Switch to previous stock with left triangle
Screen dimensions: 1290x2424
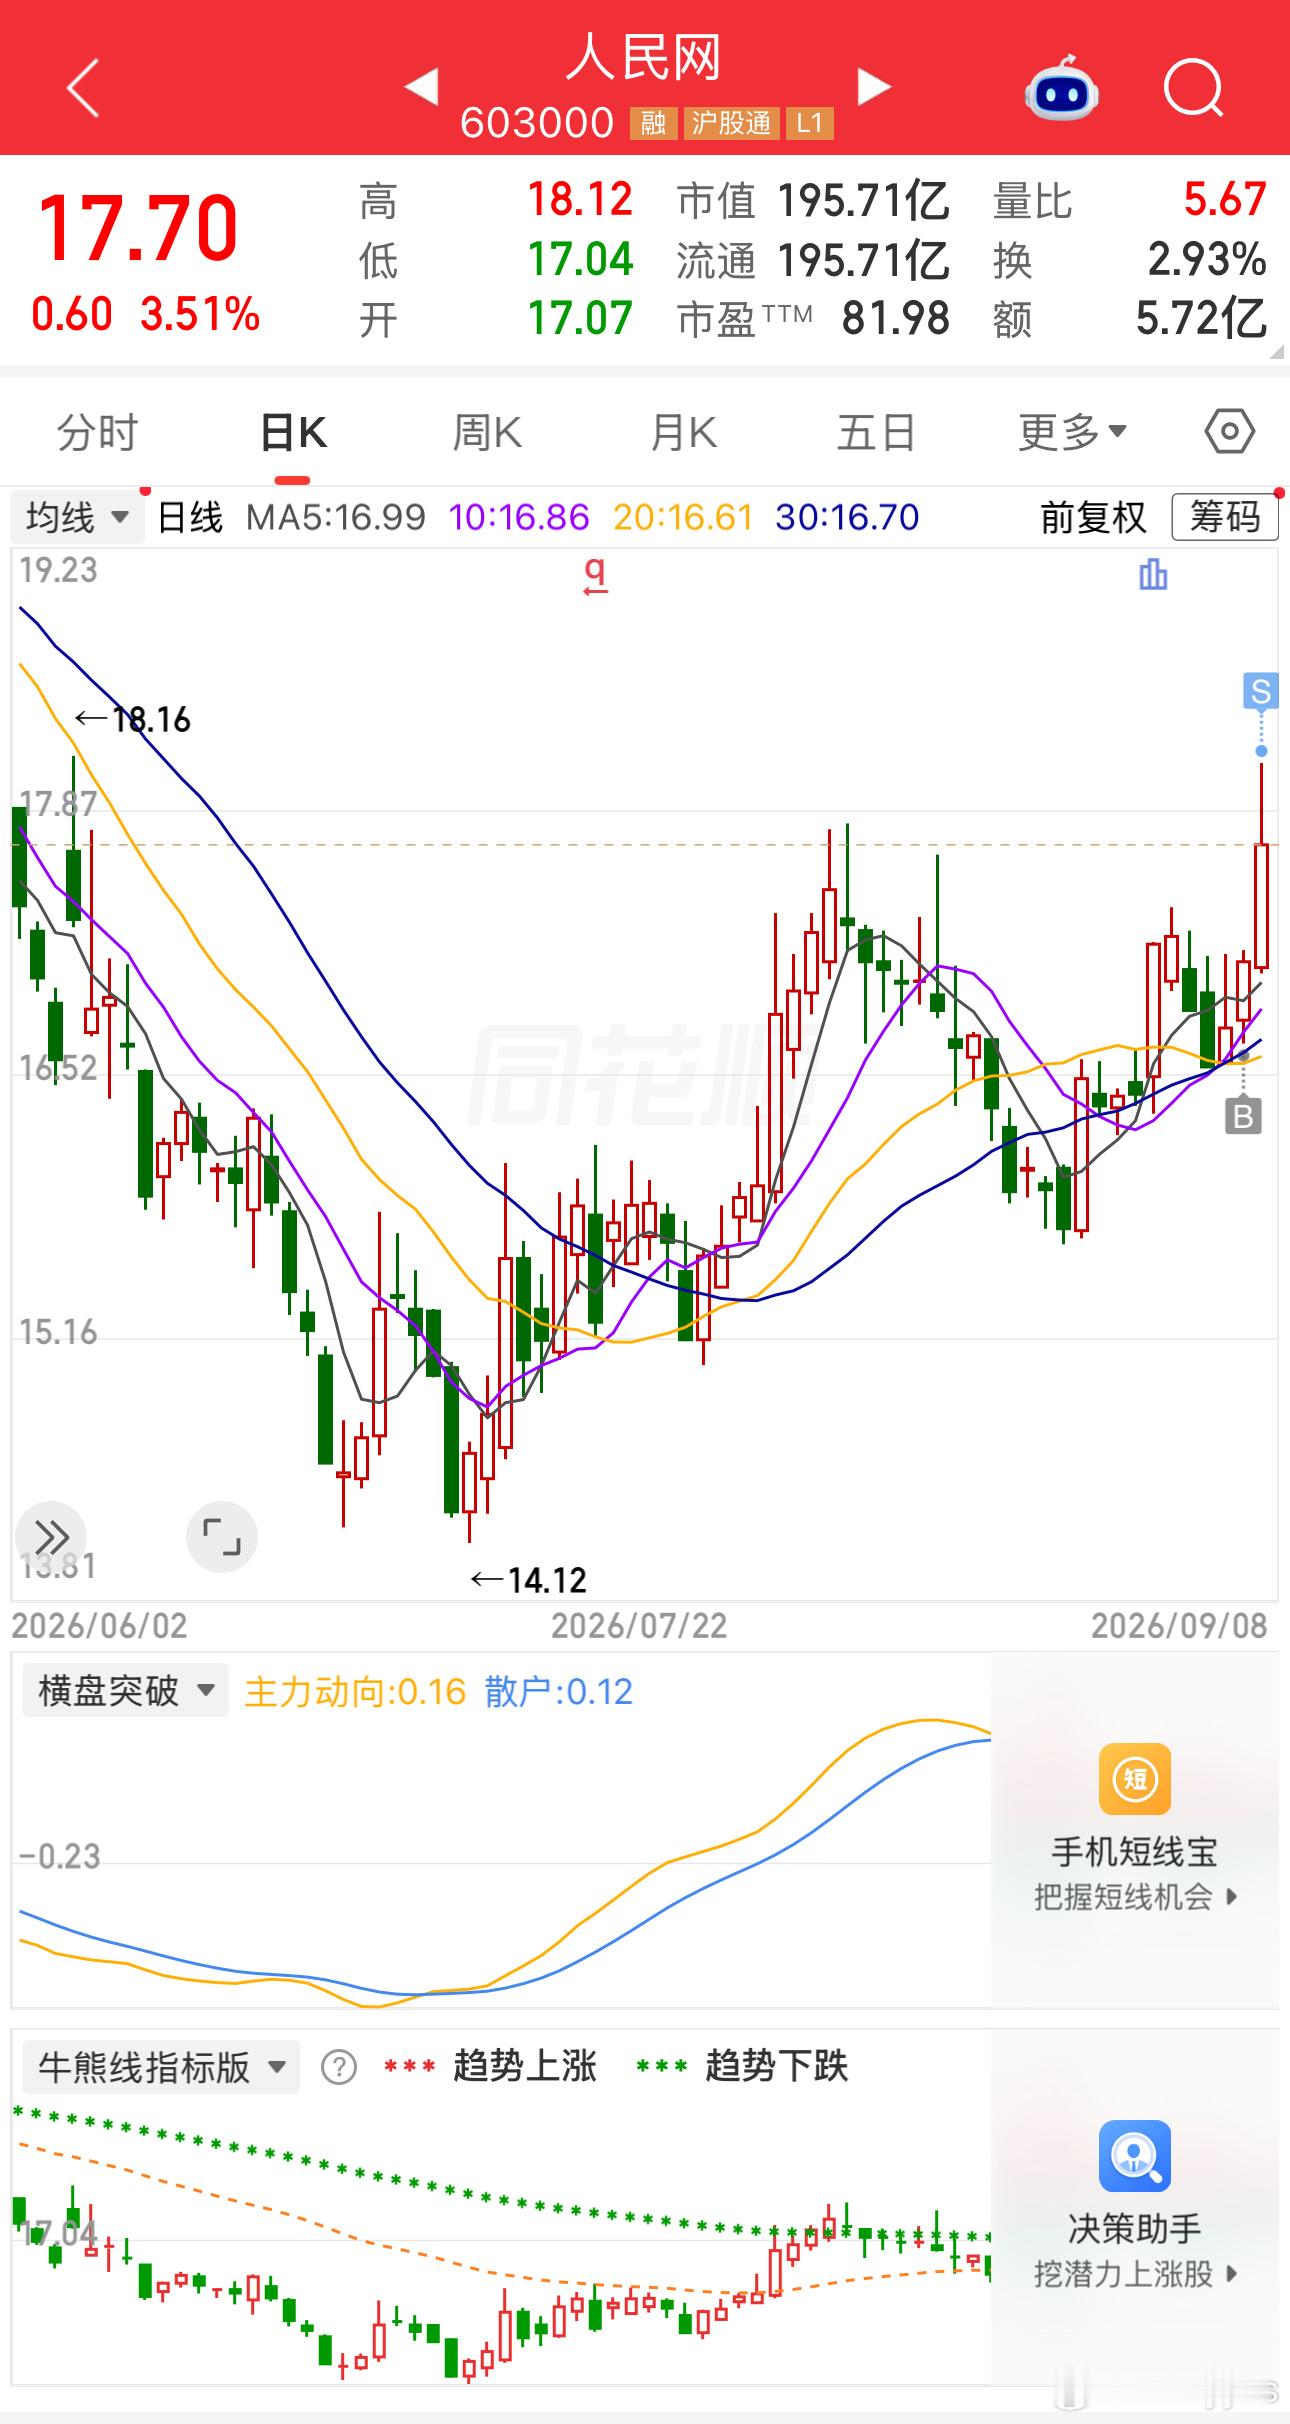point(421,87)
